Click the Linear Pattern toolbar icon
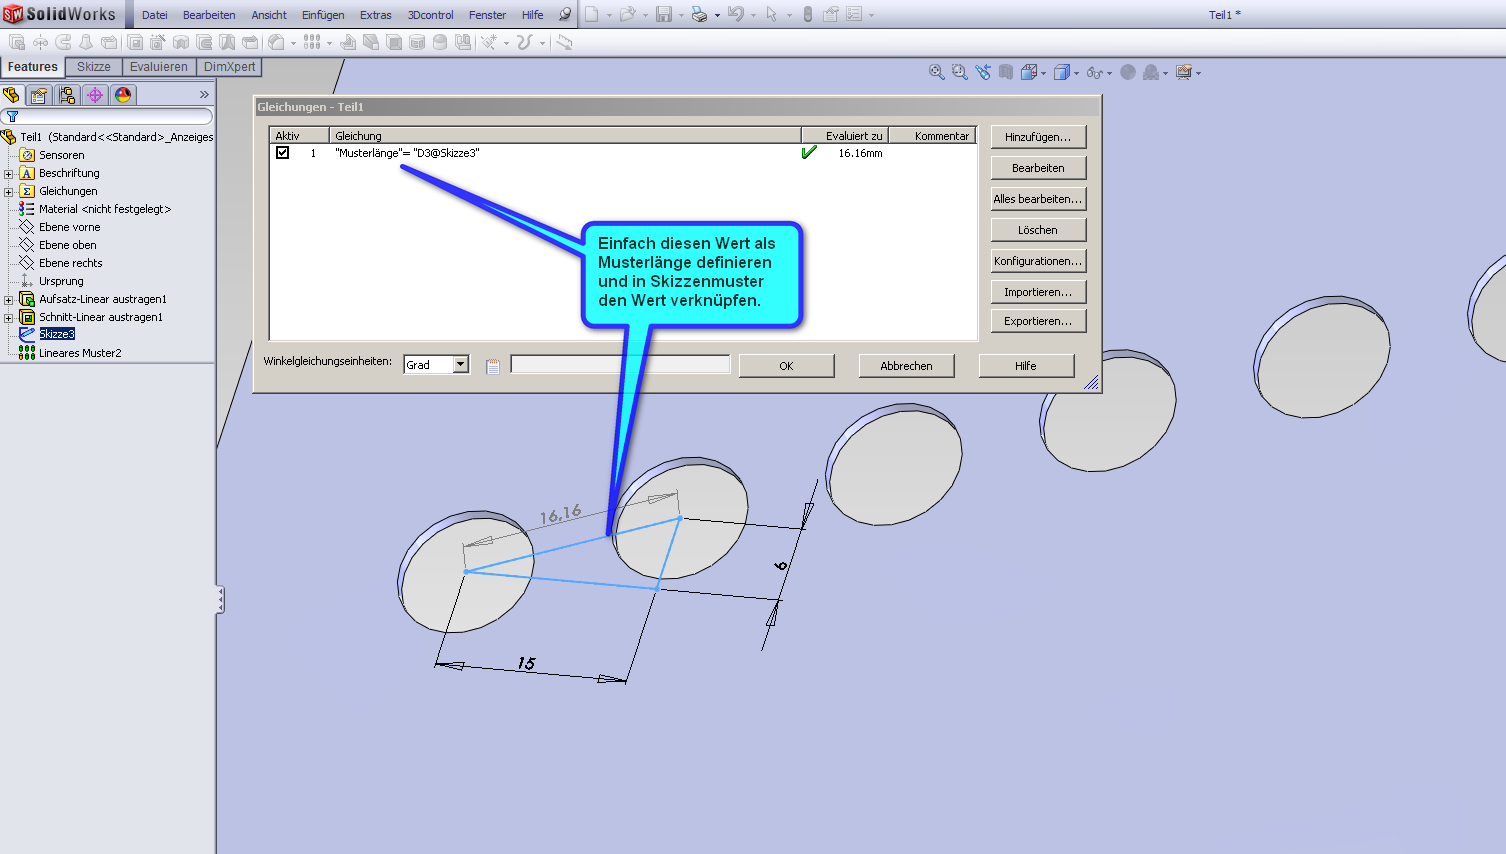This screenshot has height=854, width=1506. [312, 42]
